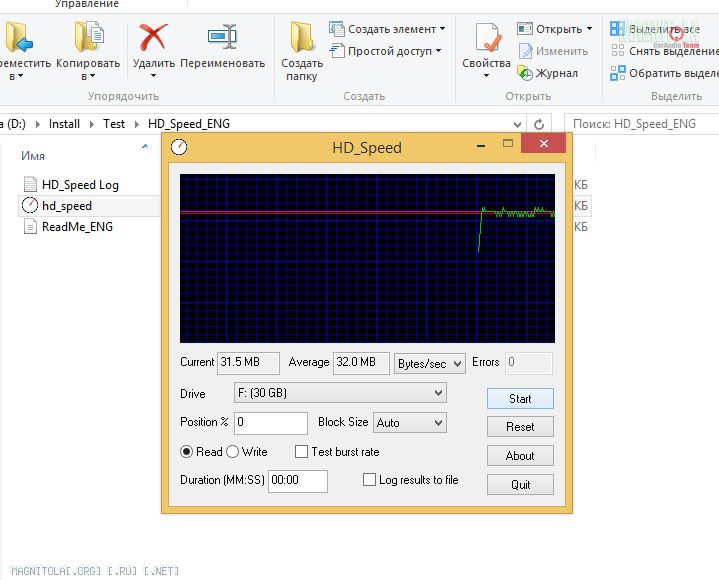
Task: Click the red Delete X icon
Action: coord(153,37)
